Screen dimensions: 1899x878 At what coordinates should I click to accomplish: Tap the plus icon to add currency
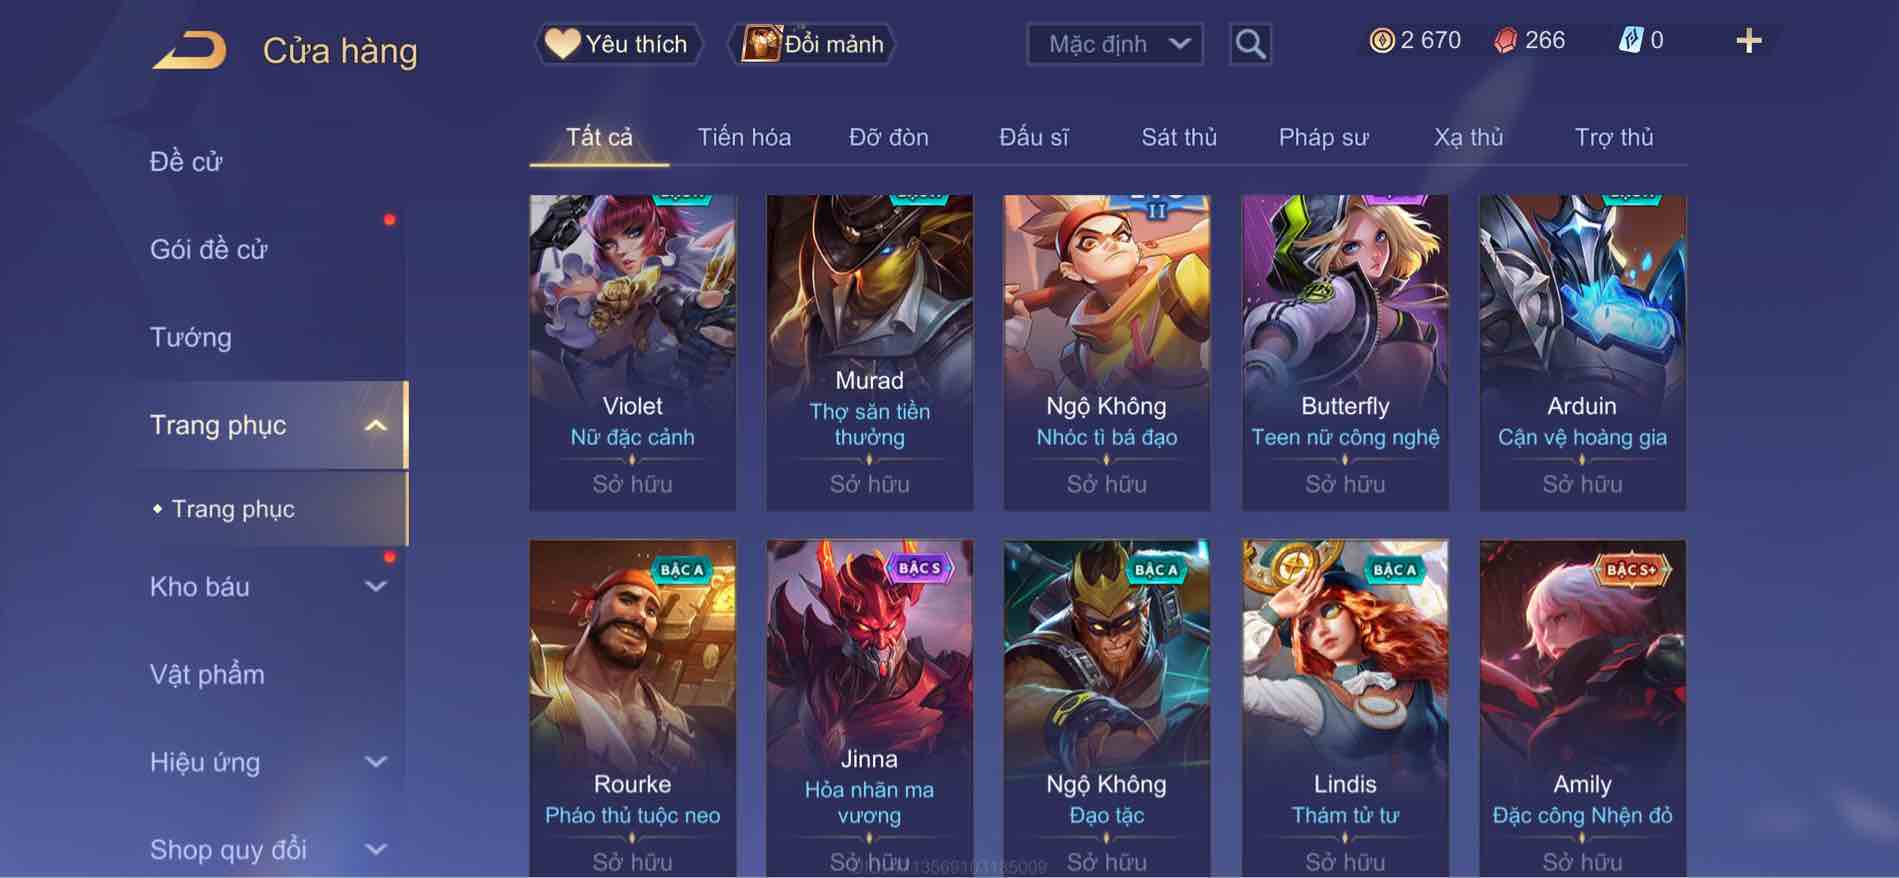click(x=1748, y=41)
